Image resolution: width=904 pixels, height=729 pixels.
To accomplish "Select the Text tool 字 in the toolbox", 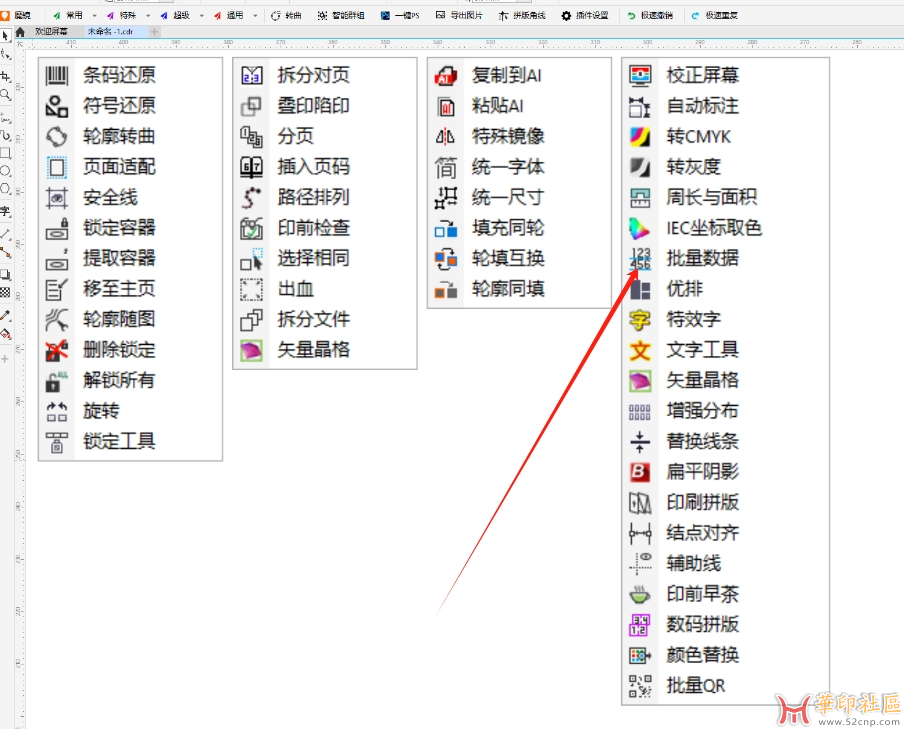I will click(5, 211).
